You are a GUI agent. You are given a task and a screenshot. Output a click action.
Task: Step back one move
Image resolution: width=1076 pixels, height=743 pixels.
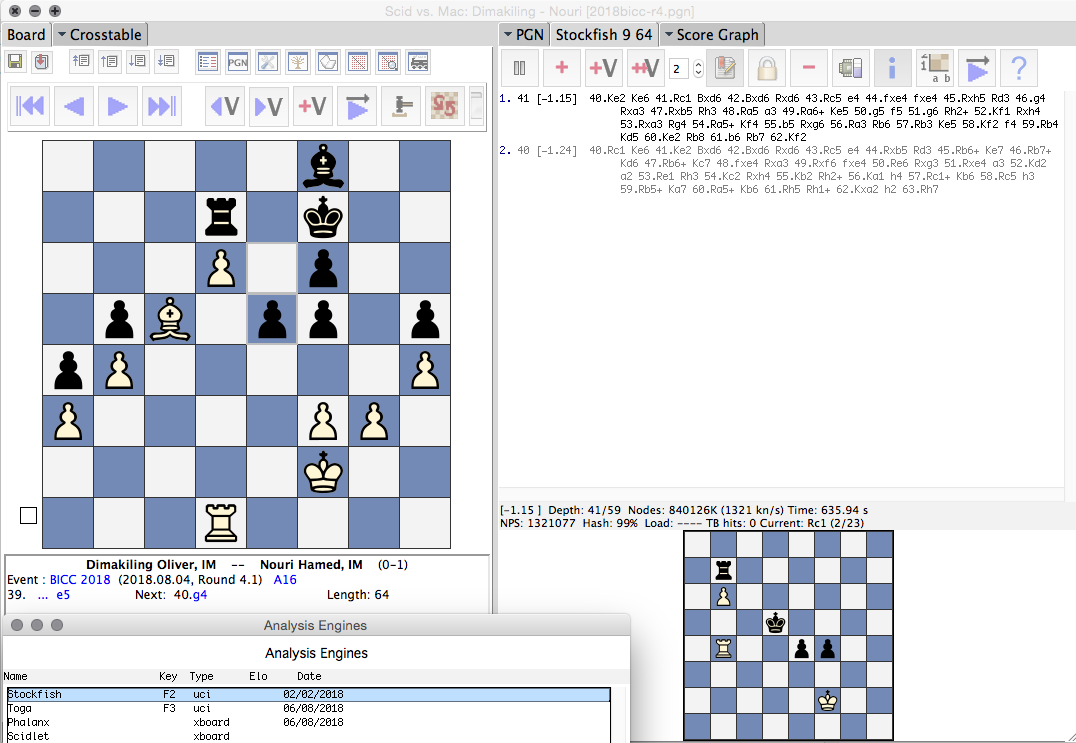[x=73, y=106]
